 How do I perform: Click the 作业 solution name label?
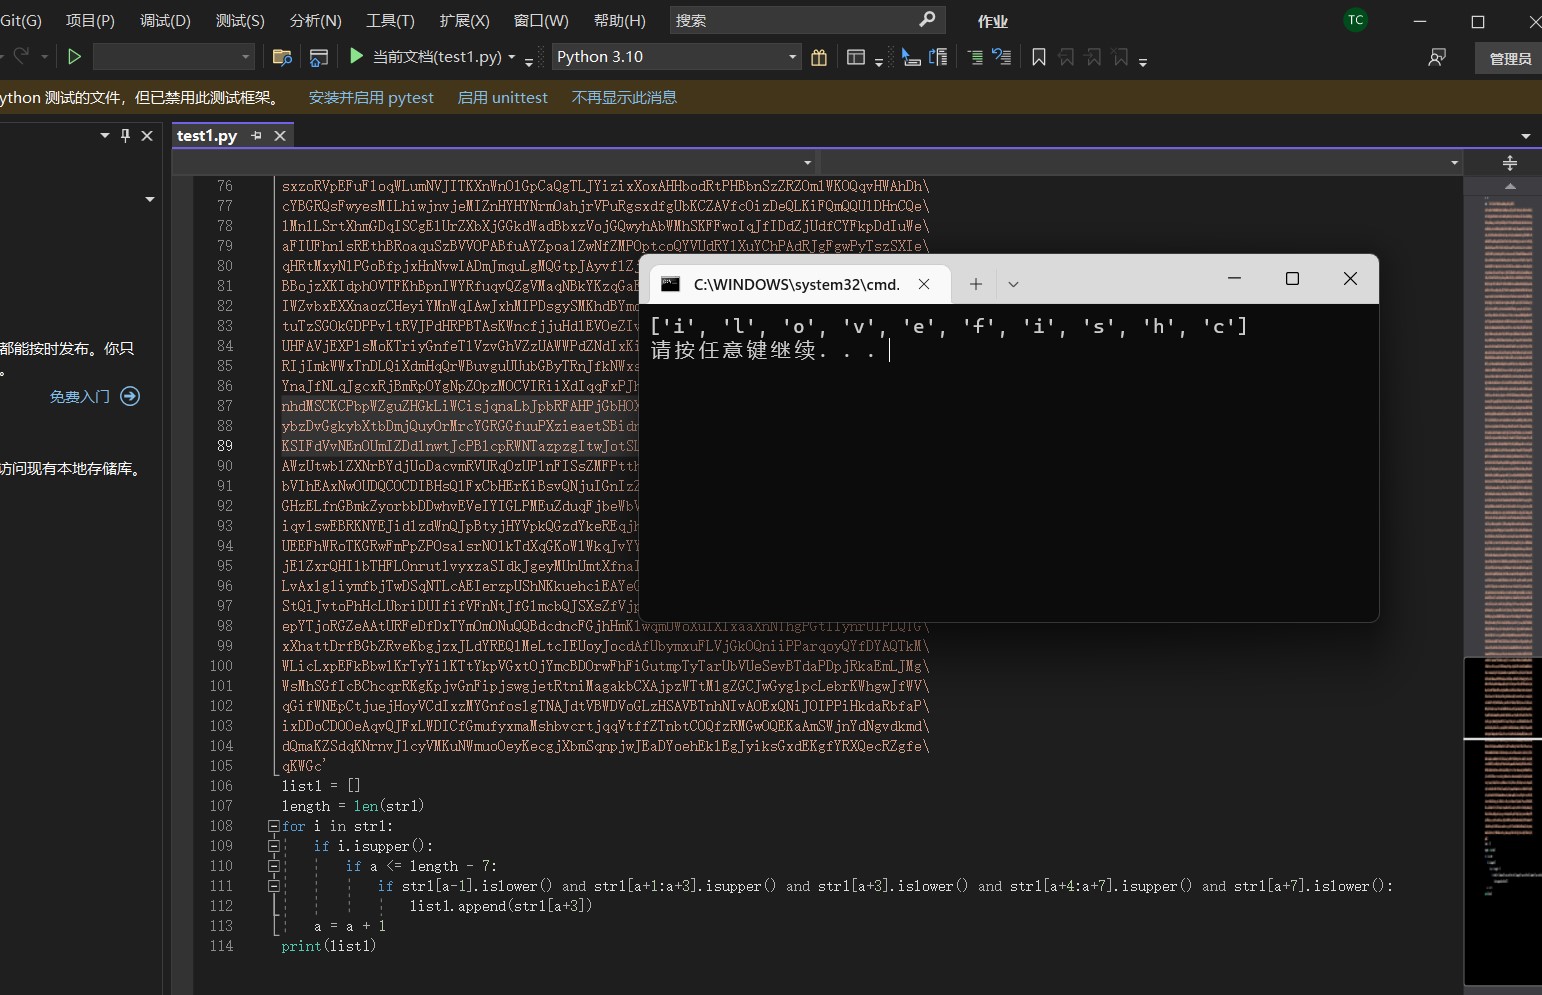(992, 21)
